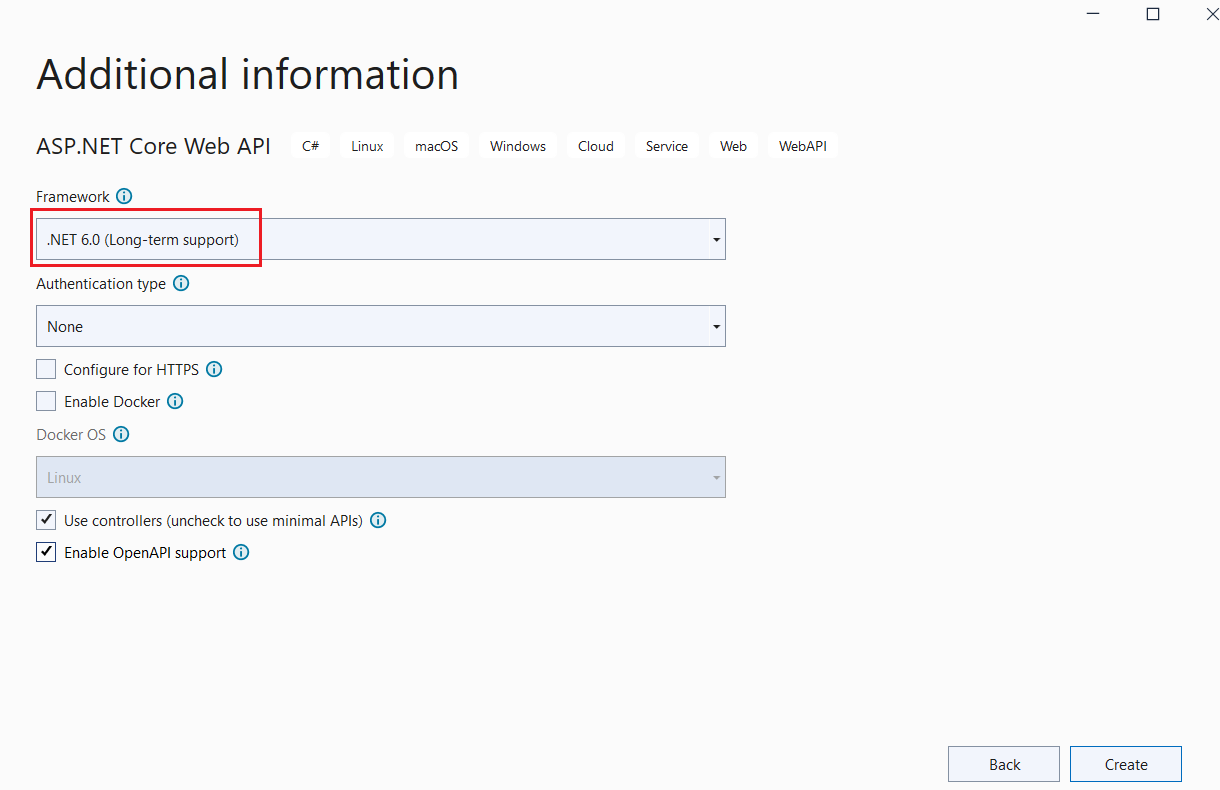The width and height of the screenshot is (1220, 790).
Task: Select the C# project tag
Action: coord(310,145)
